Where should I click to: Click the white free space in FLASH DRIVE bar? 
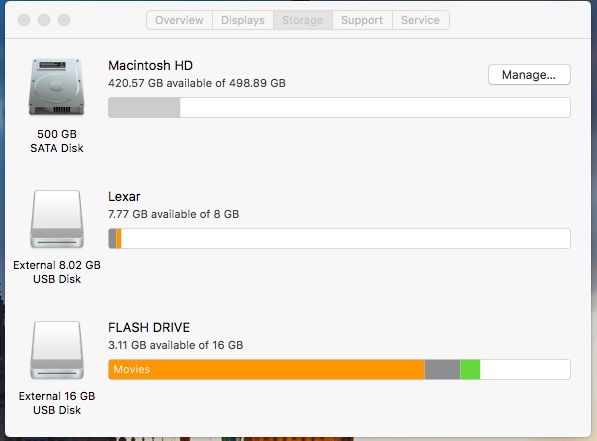525,369
